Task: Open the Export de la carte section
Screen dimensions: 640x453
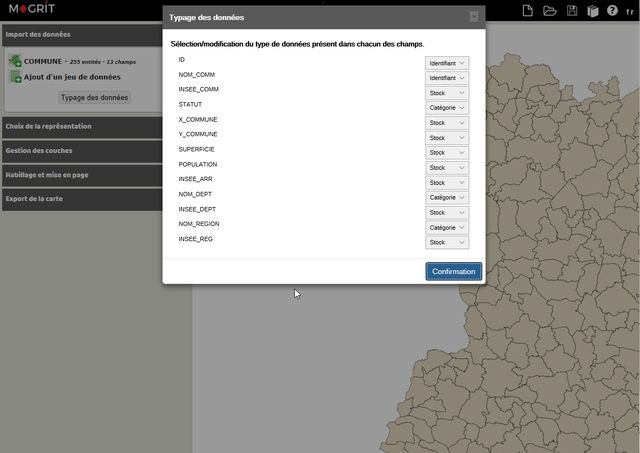Action: (96, 199)
